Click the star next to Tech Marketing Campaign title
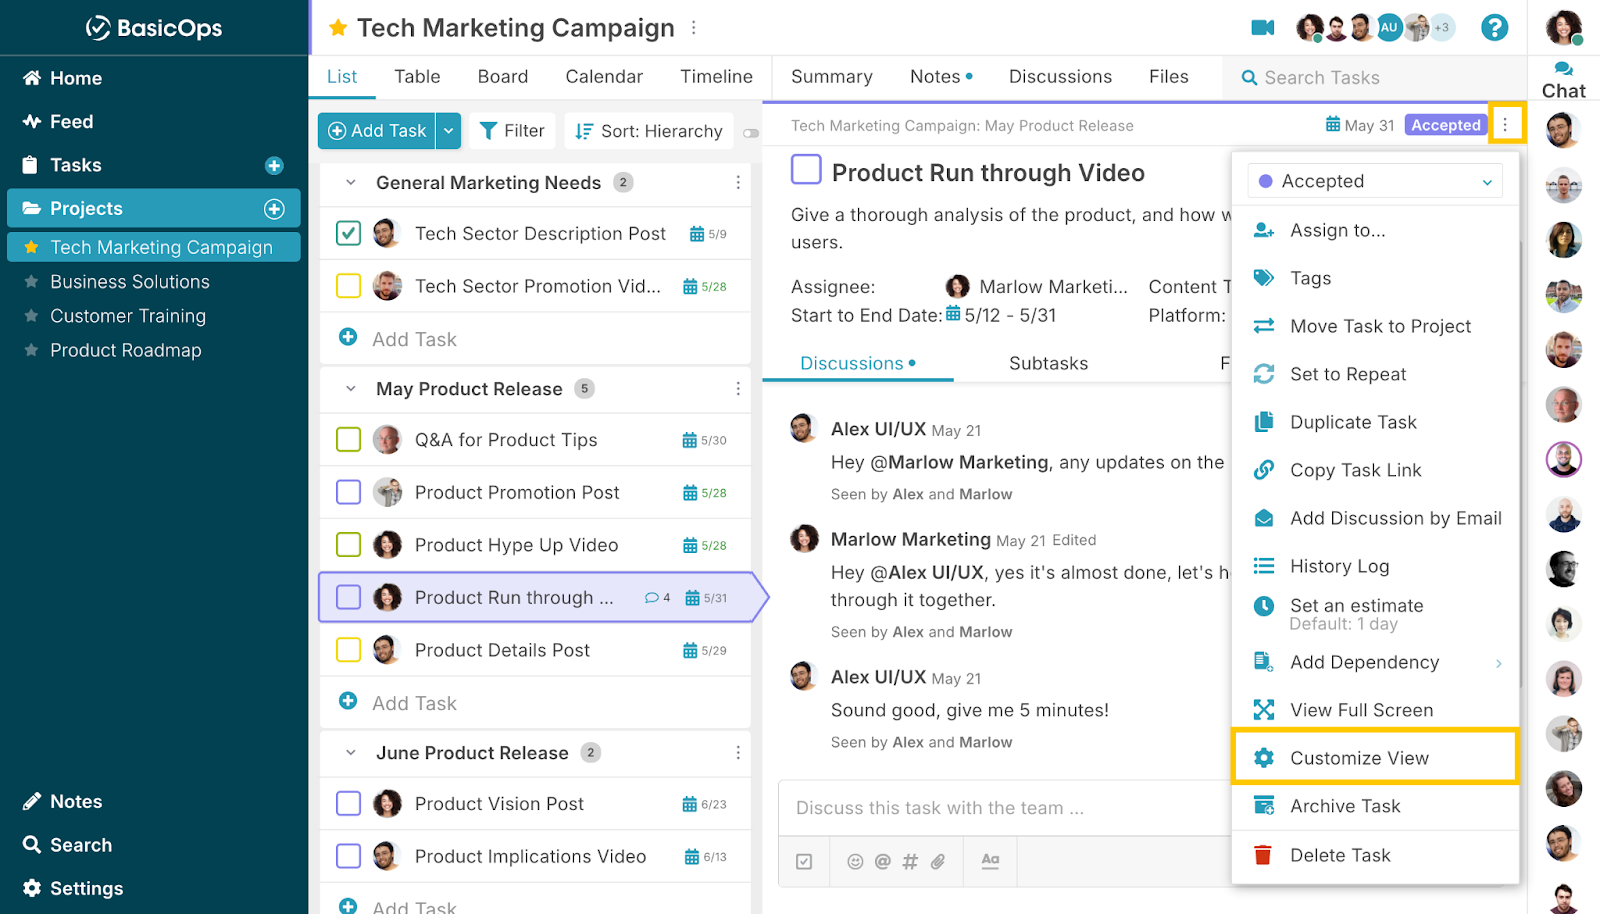Image resolution: width=1600 pixels, height=914 pixels. click(x=338, y=28)
